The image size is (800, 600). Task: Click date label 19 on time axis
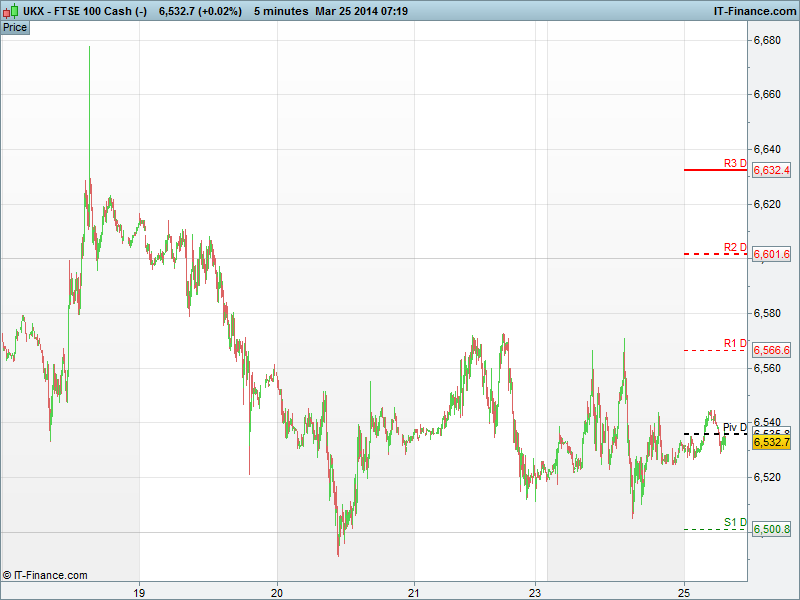(140, 589)
